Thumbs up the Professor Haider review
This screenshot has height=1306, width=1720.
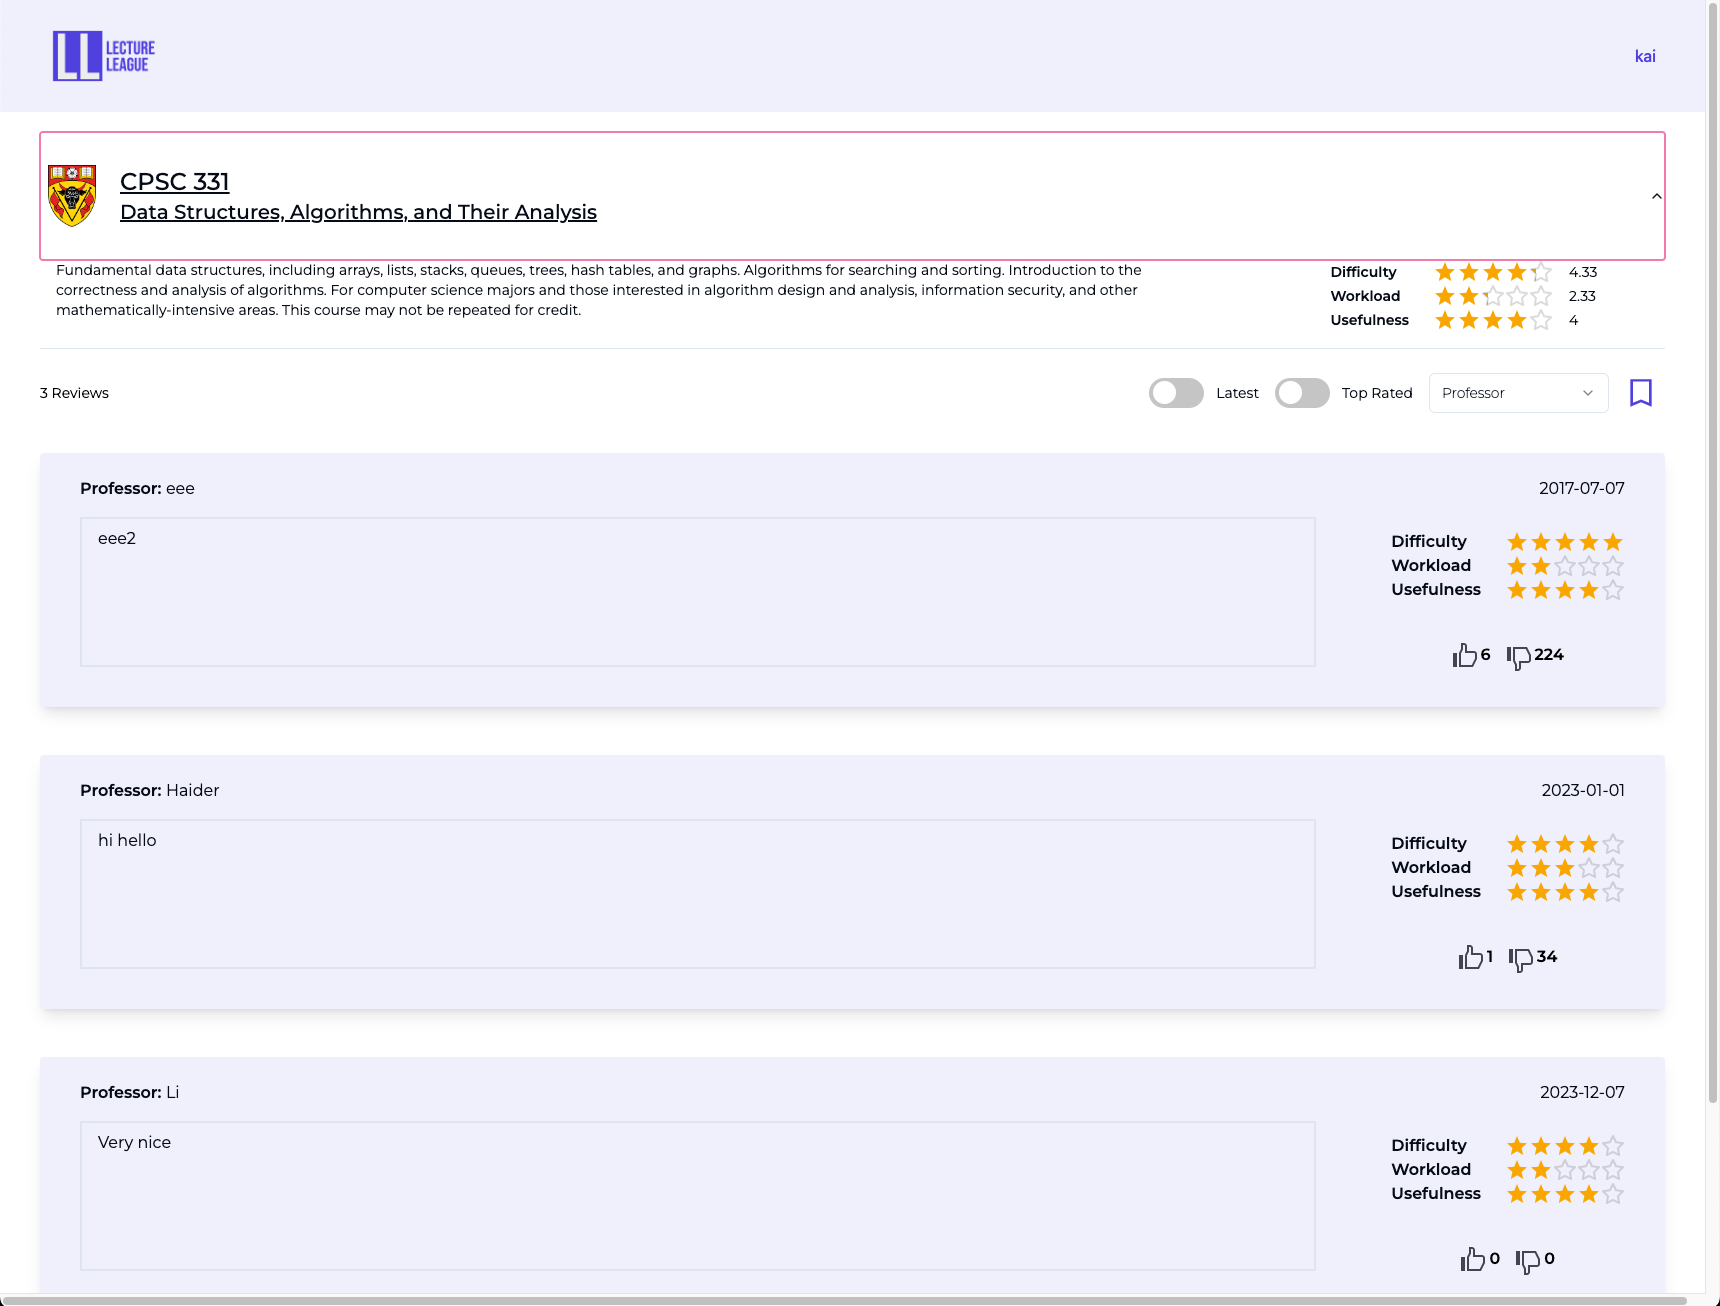(1470, 957)
